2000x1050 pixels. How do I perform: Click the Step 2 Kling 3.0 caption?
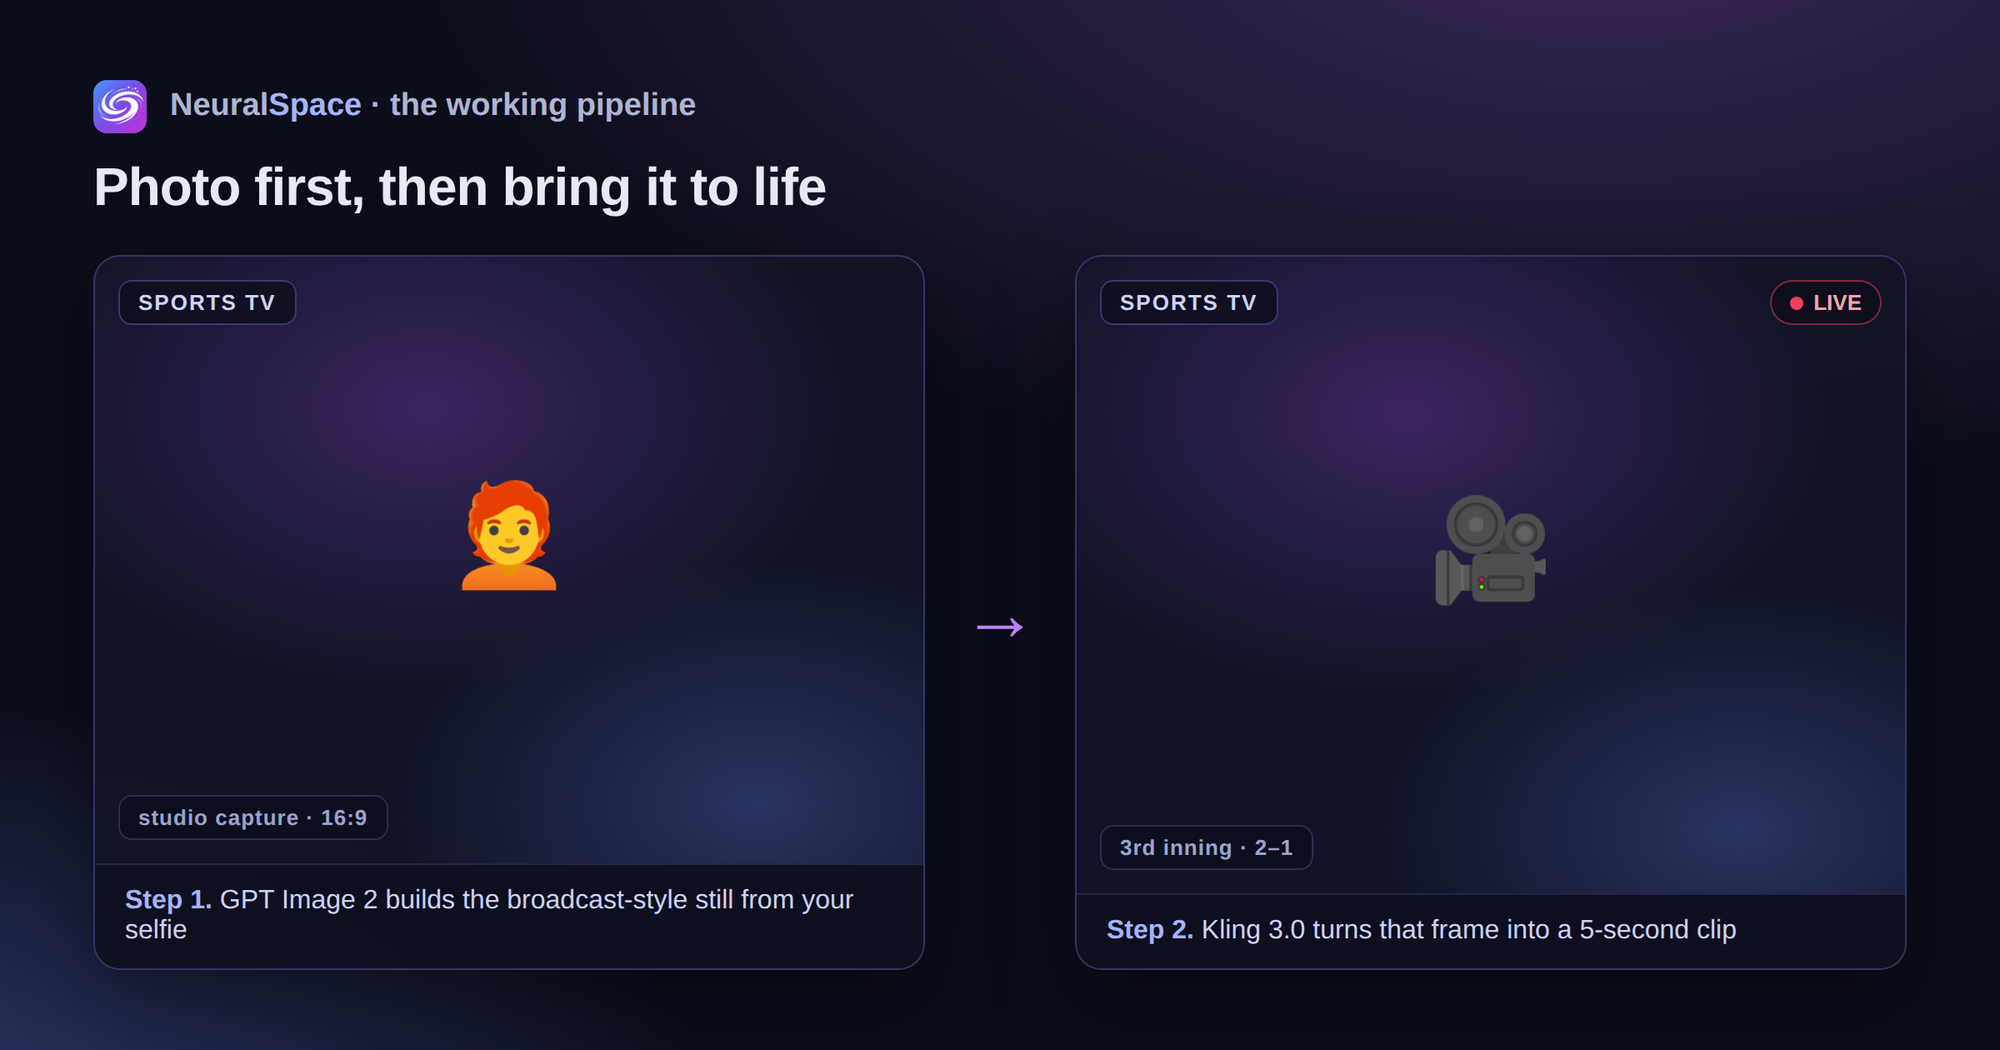[1421, 930]
